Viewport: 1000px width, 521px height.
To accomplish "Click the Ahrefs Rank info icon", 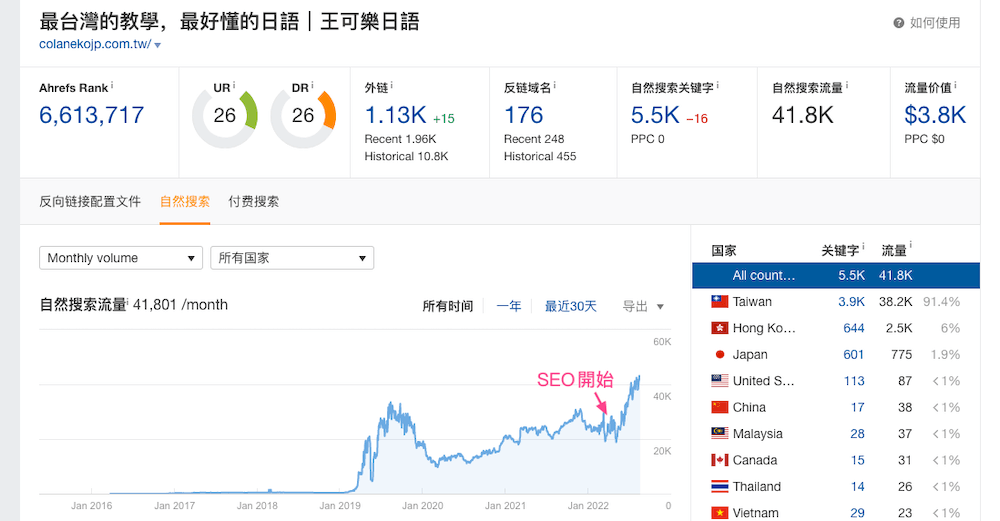I will [112, 84].
